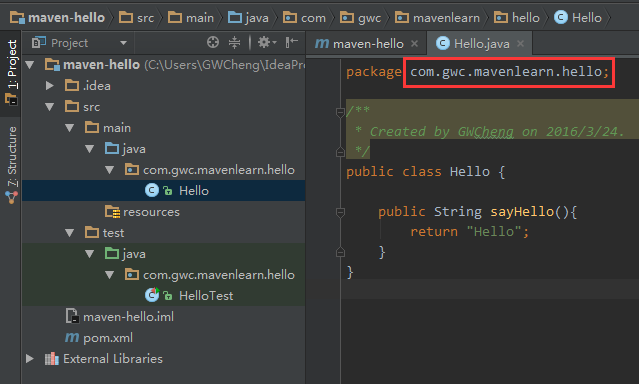Image resolution: width=639 pixels, height=384 pixels.
Task: Click the maven-hello module icon in tree
Action: click(x=52, y=64)
